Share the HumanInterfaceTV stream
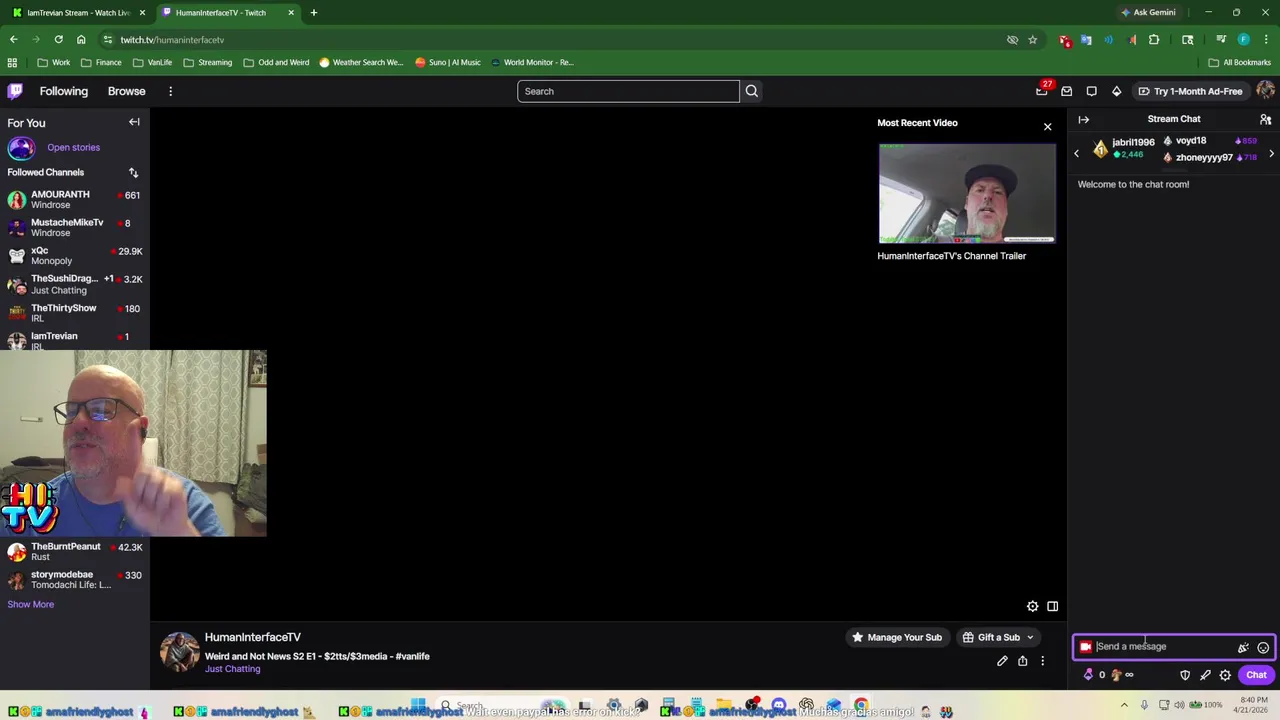Image resolution: width=1280 pixels, height=720 pixels. 1022,661
